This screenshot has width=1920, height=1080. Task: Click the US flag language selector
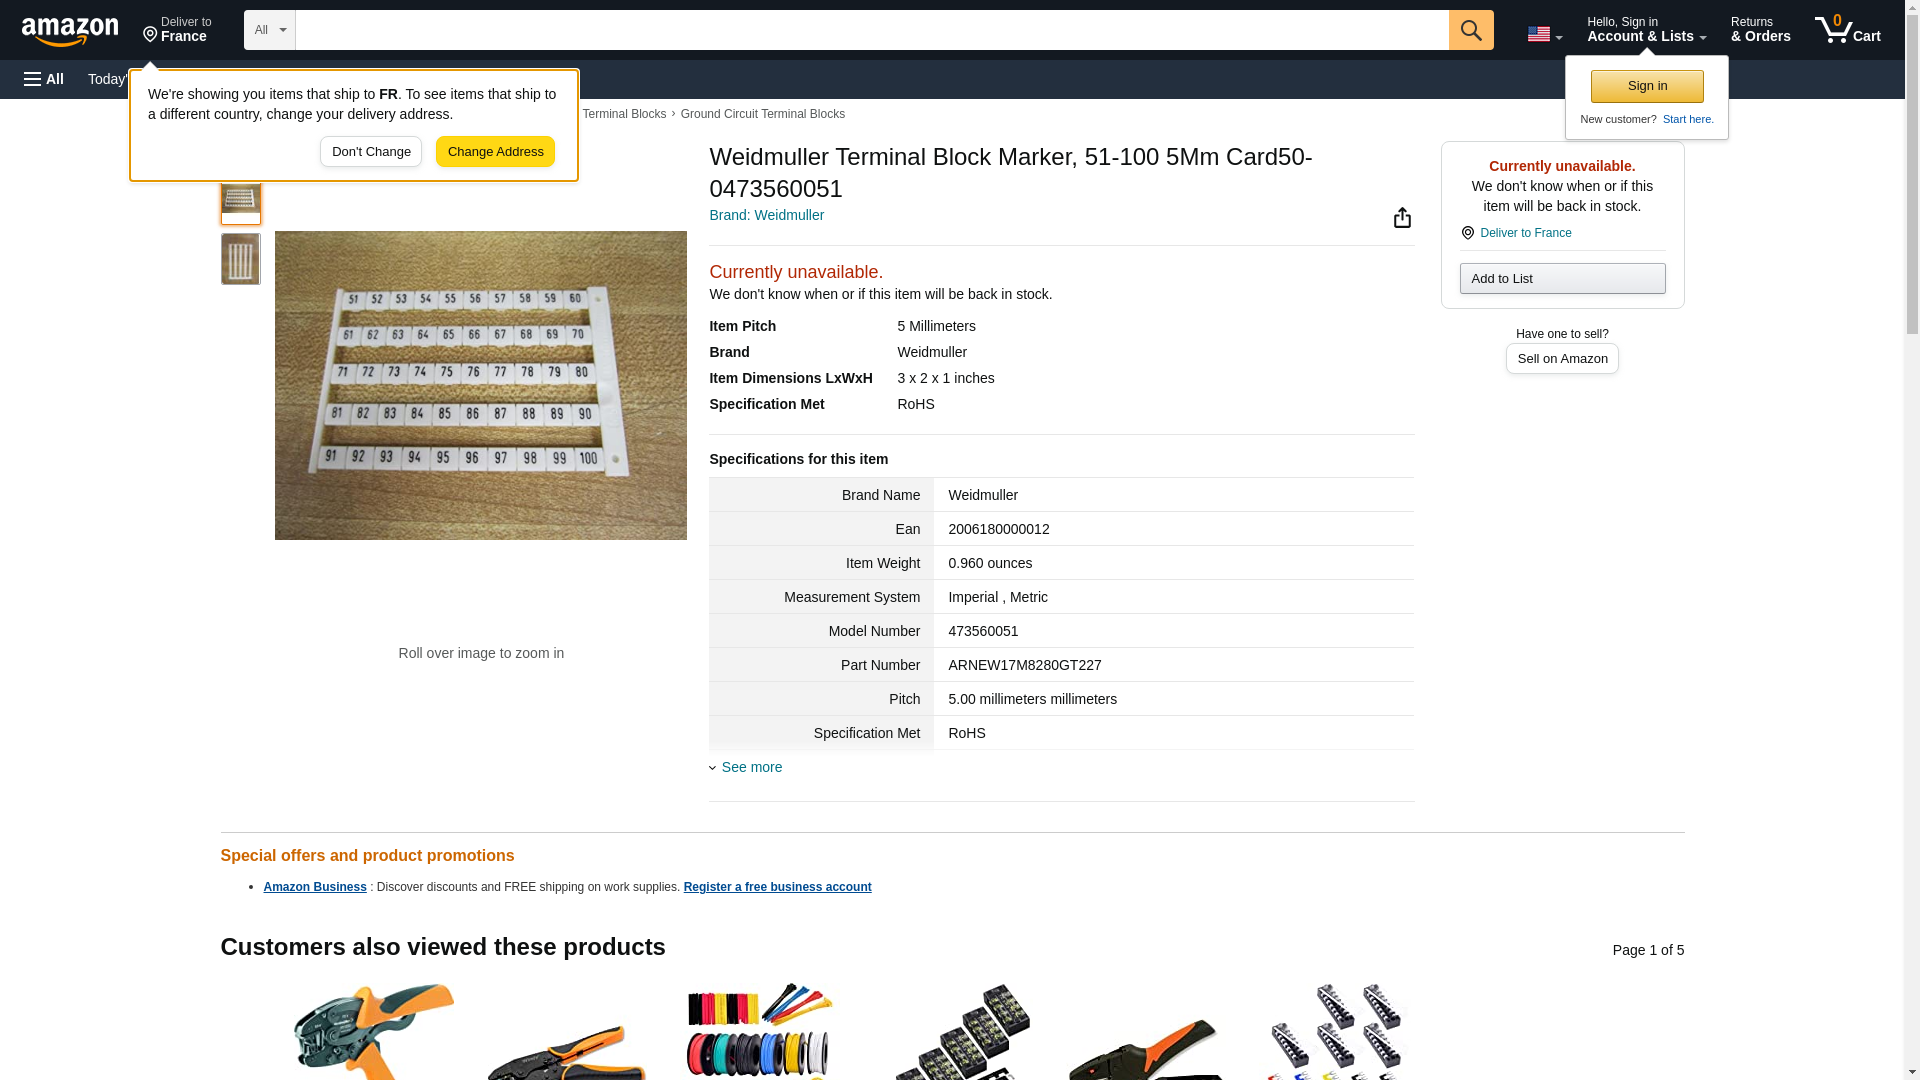(x=1544, y=34)
